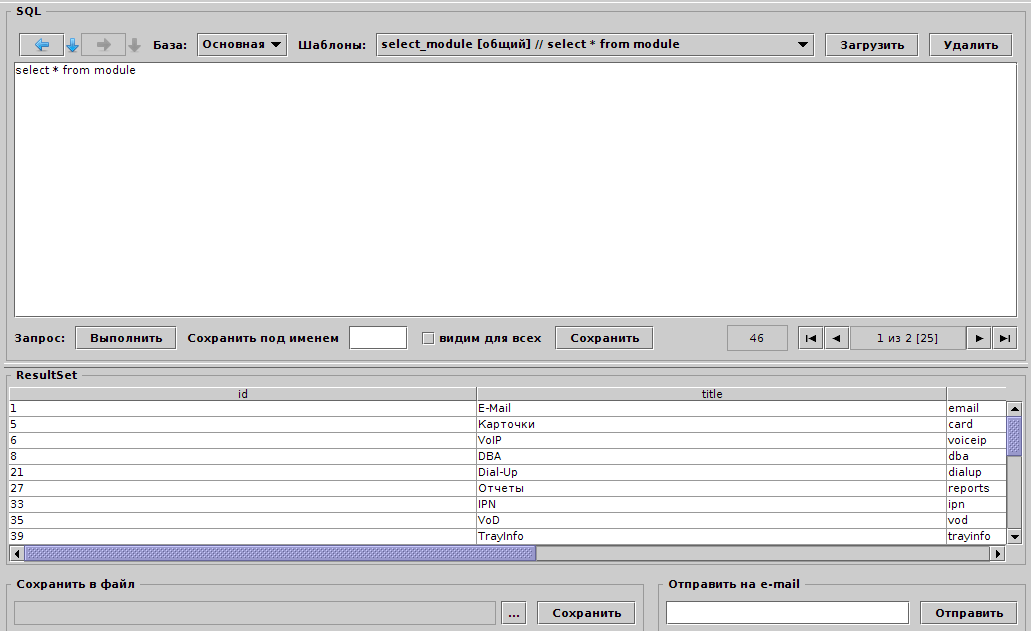Click the down arrow of the vertical scrollbar
The height and width of the screenshot is (631, 1031).
(x=1014, y=537)
